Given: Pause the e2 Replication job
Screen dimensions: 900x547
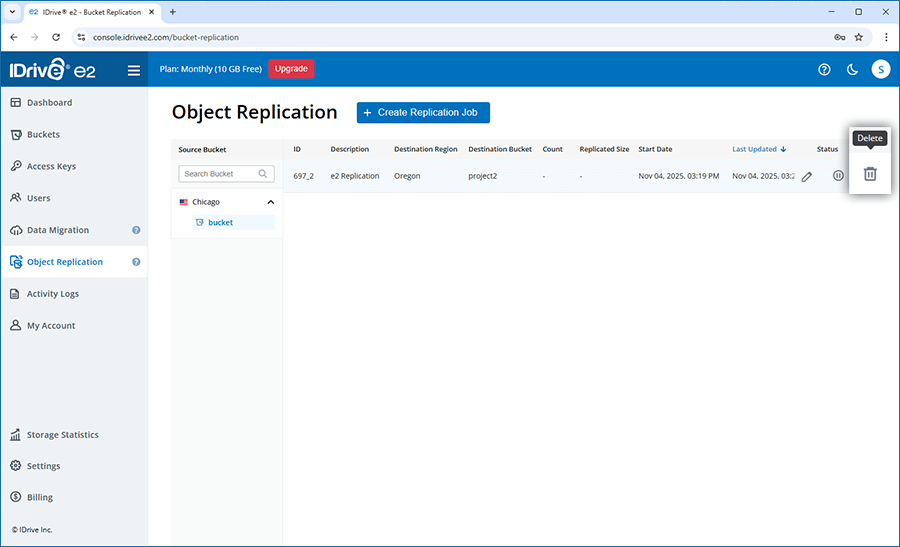Looking at the screenshot, I should click(838, 176).
